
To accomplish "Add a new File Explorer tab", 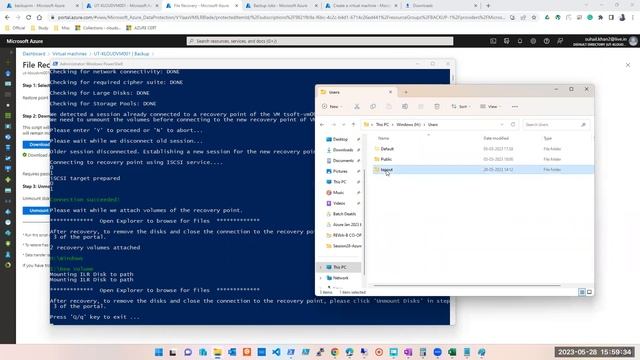I will [x=406, y=92].
